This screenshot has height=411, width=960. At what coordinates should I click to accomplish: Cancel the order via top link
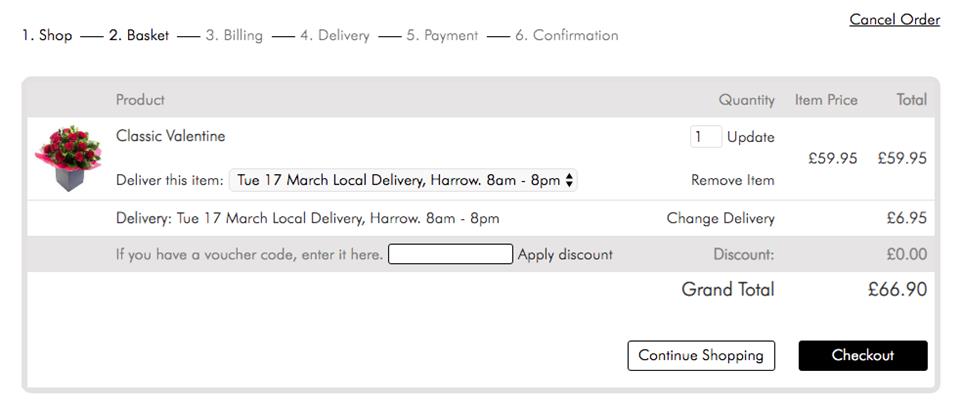coord(894,20)
